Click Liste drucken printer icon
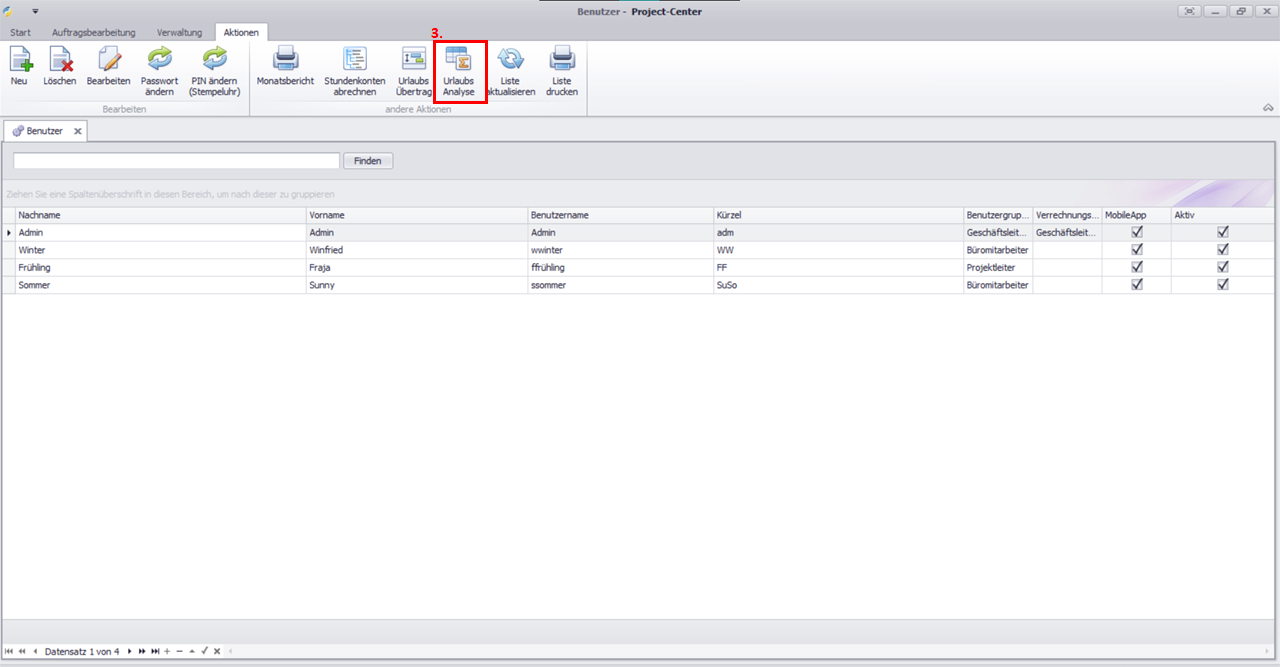This screenshot has height=667, width=1280. [561, 70]
